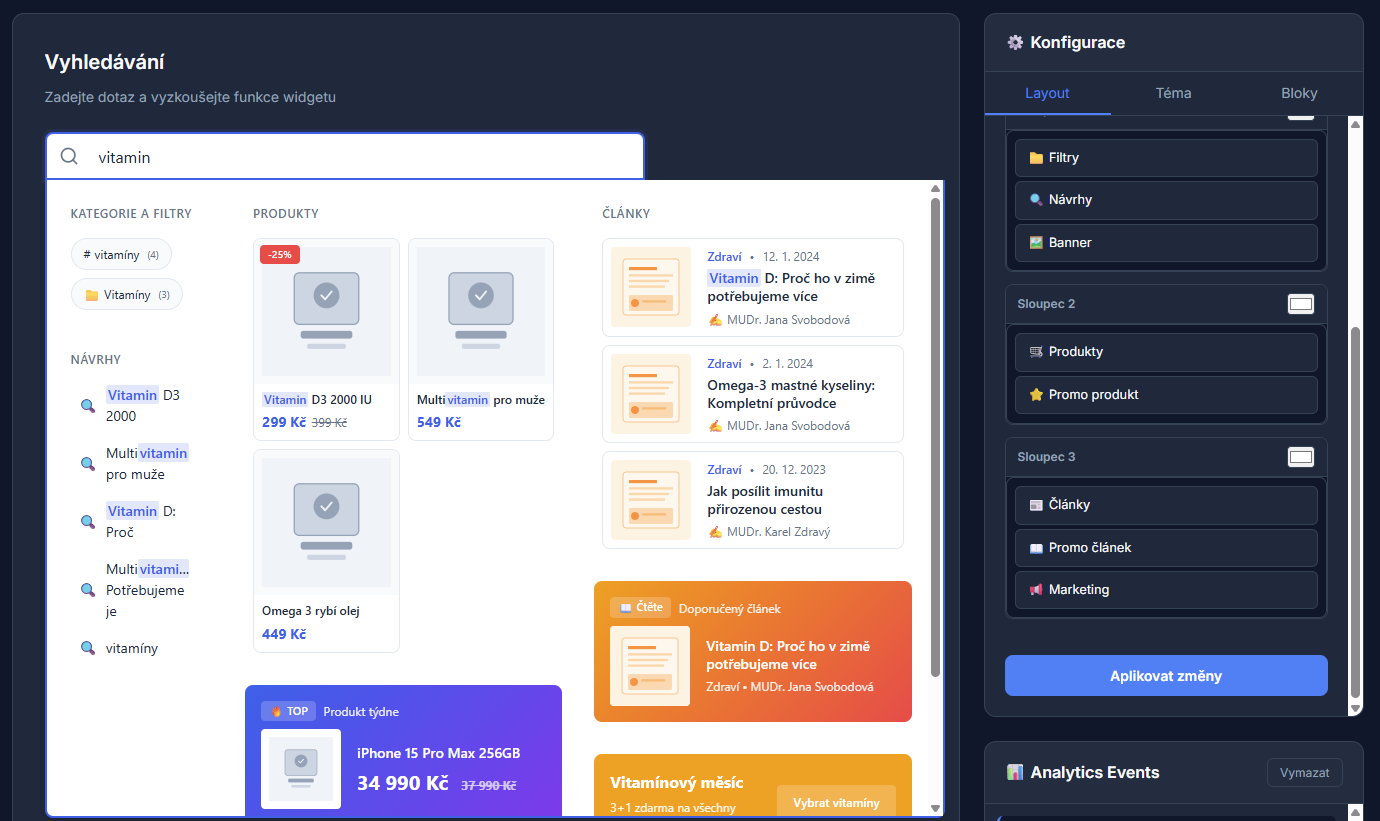
Task: Toggle the '# vitamíny' filter chip
Action: coord(121,255)
